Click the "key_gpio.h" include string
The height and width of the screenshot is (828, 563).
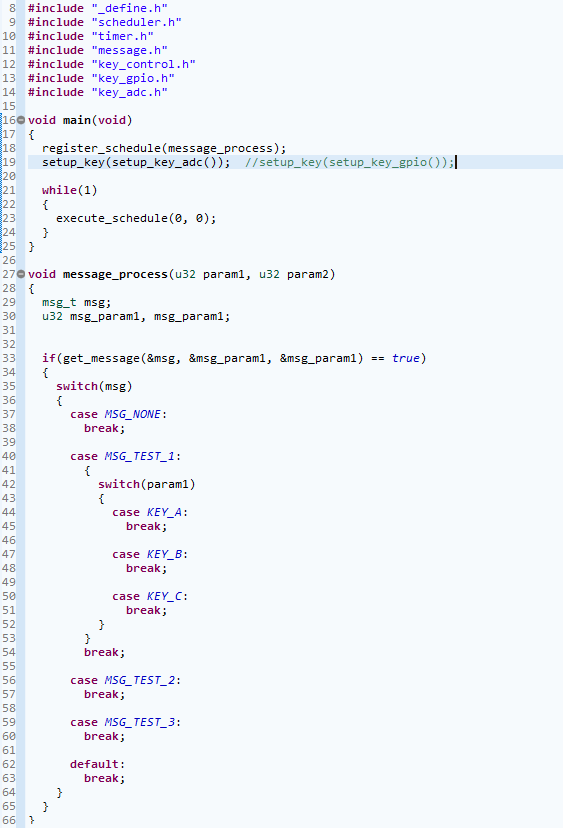[x=133, y=78]
